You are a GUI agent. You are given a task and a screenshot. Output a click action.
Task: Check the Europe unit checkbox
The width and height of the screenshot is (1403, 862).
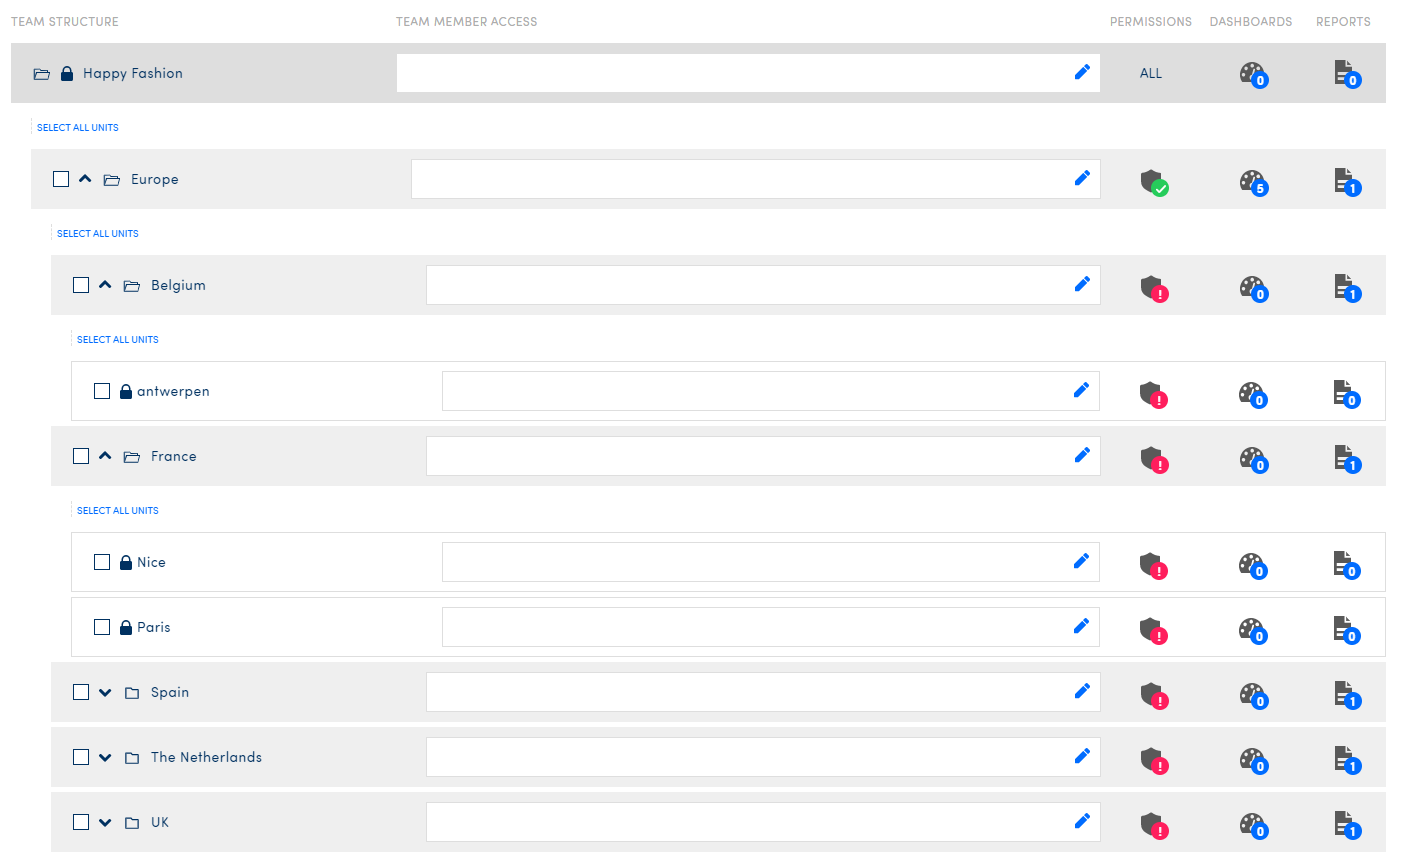(x=61, y=179)
